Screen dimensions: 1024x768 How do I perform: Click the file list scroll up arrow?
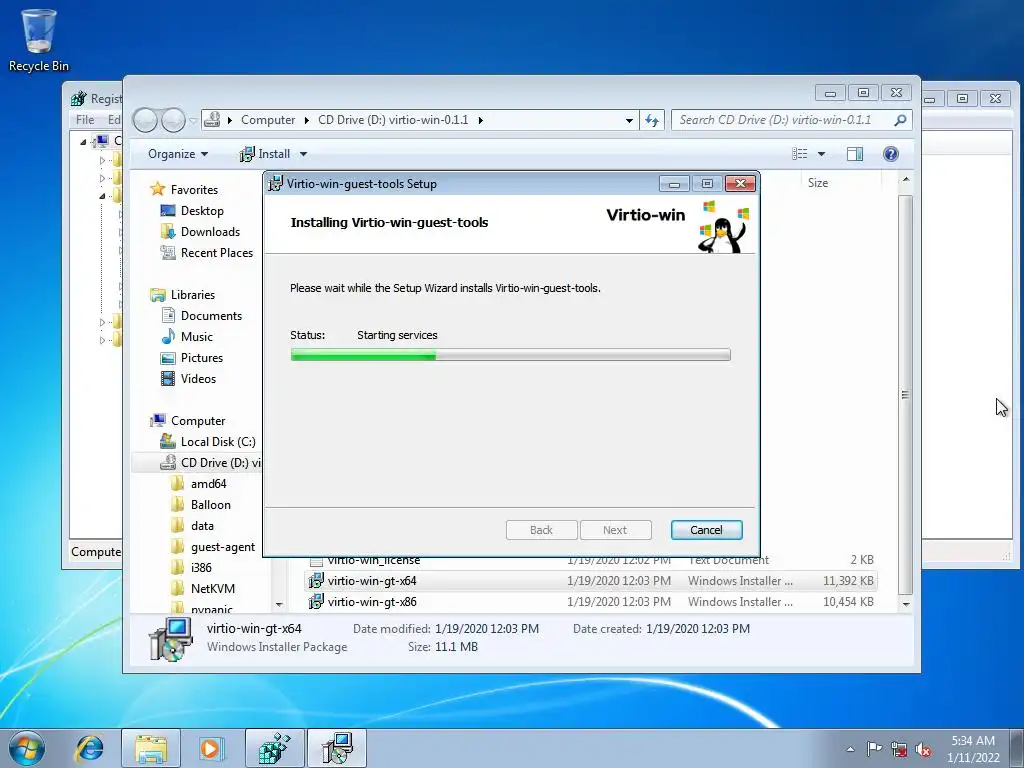click(x=905, y=179)
